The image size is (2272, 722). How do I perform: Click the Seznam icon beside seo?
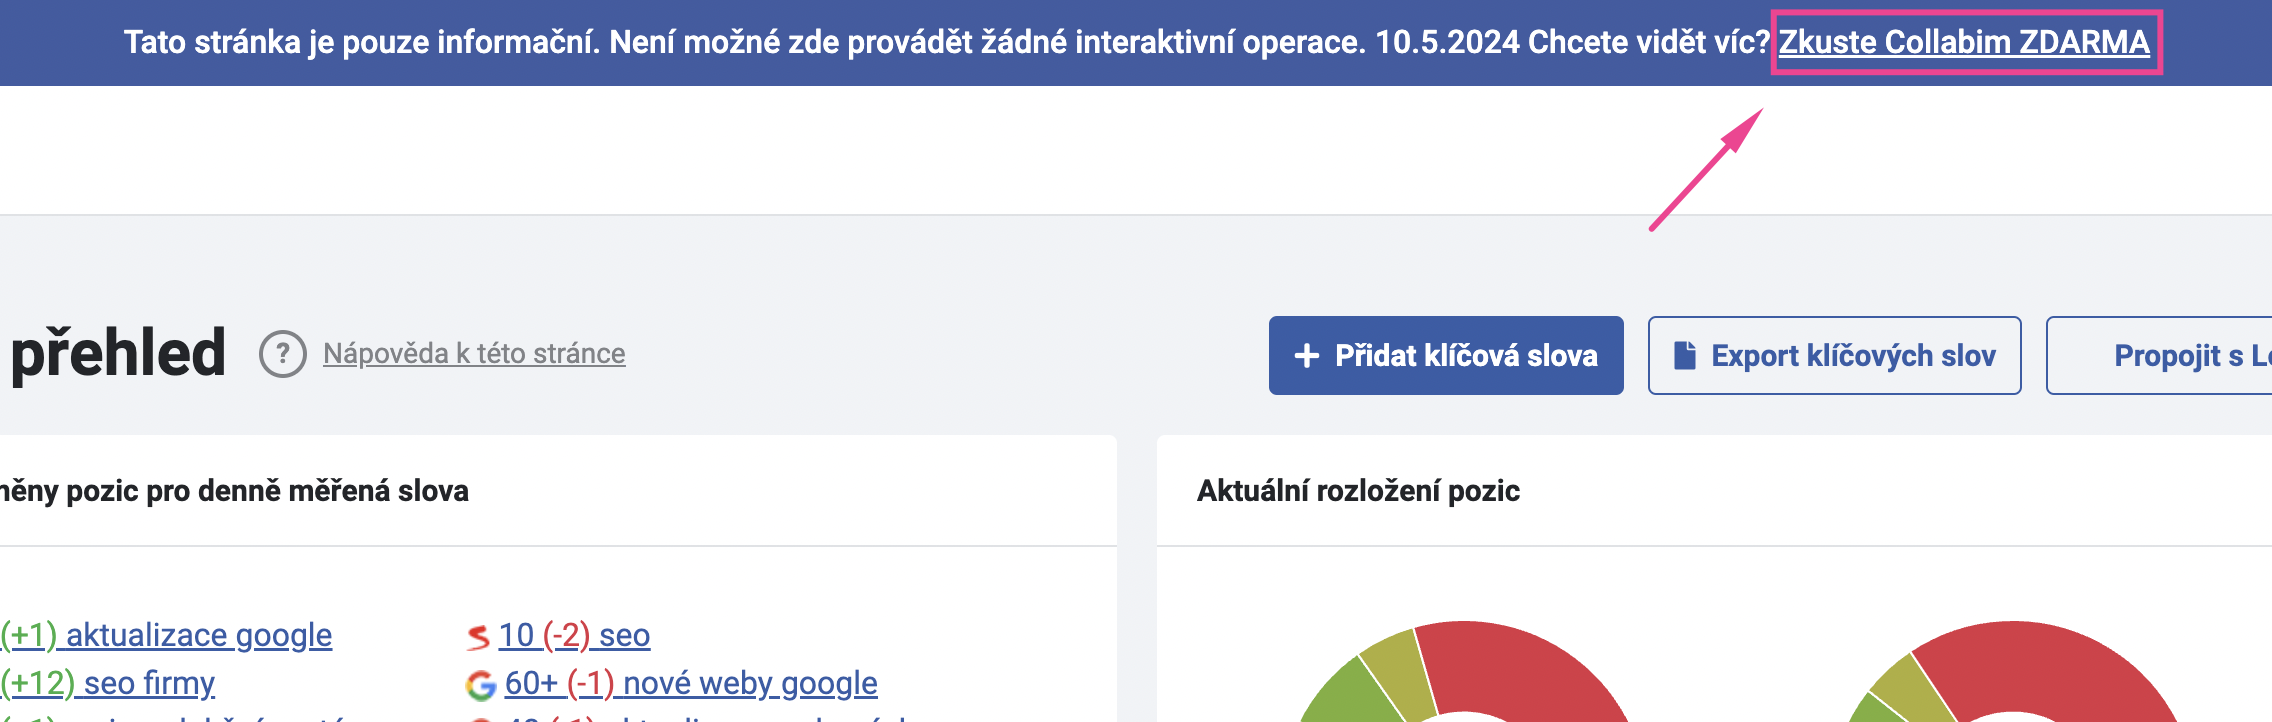click(x=479, y=636)
